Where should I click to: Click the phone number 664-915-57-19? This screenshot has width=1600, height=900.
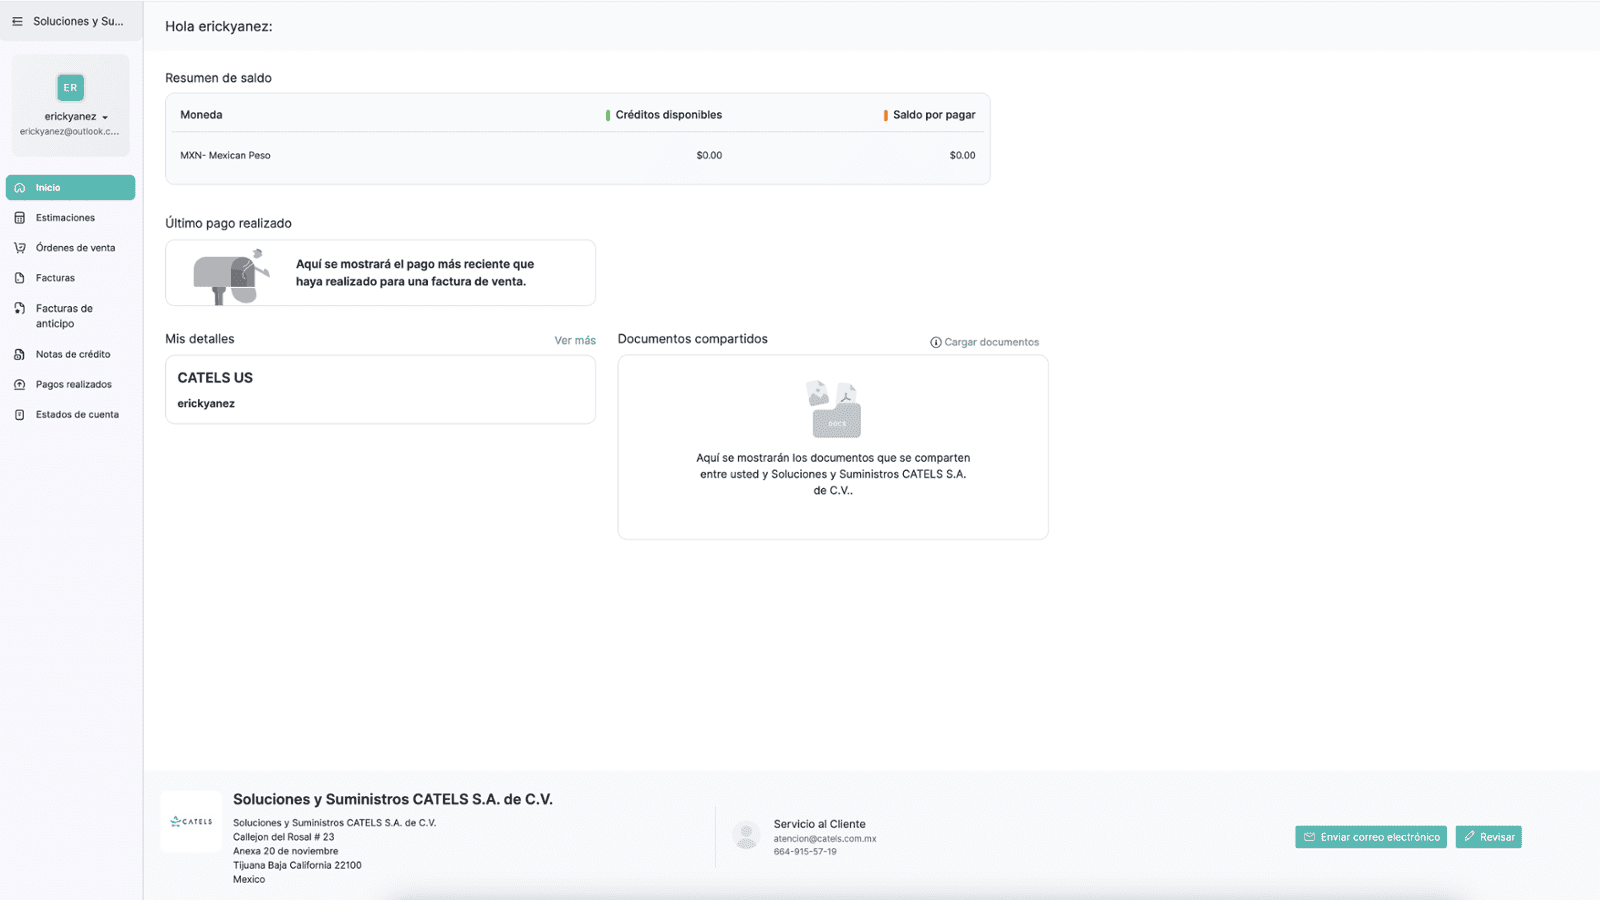(x=805, y=852)
